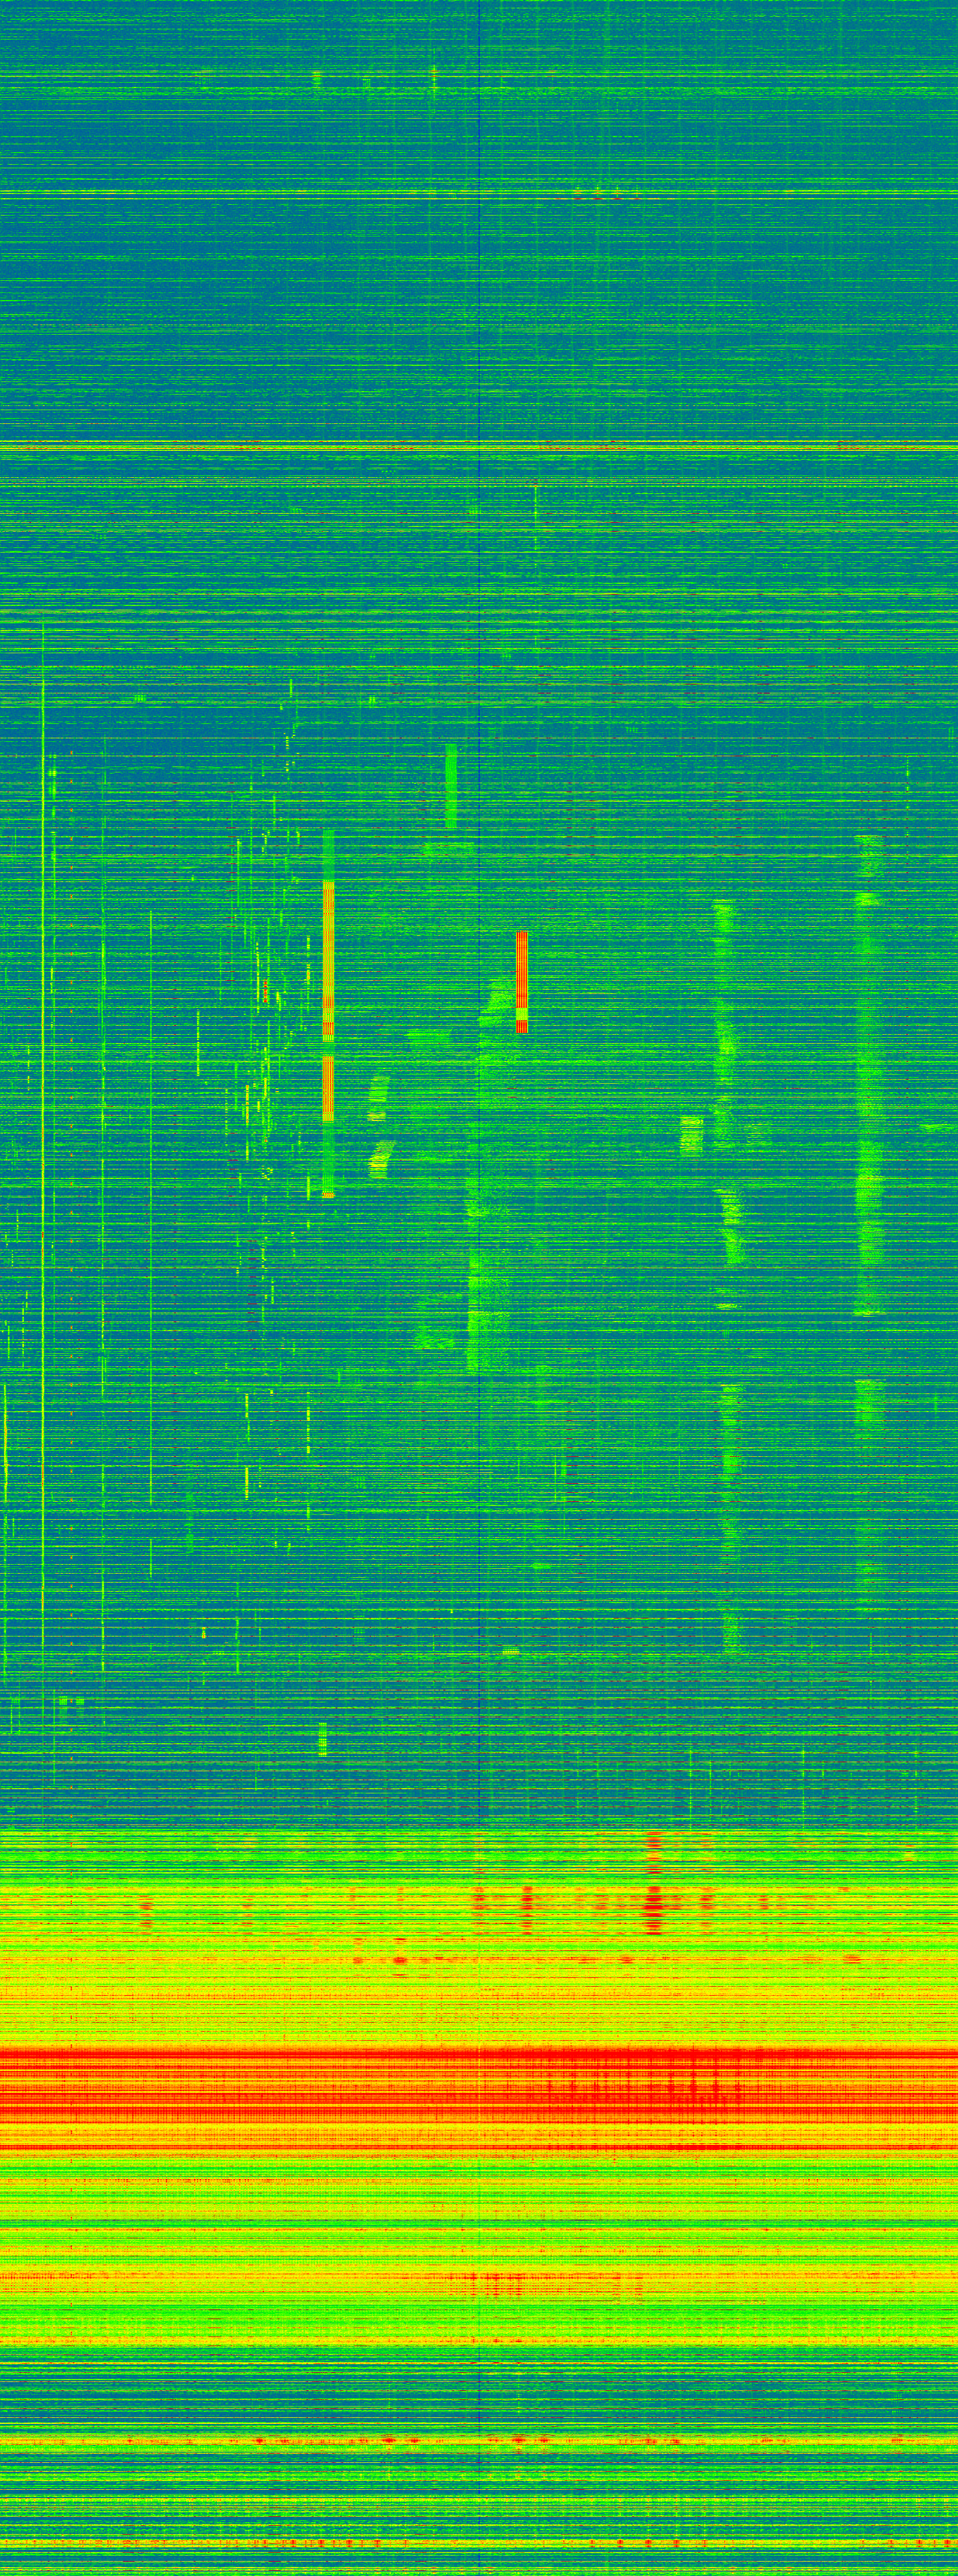The image size is (958, 2576).
Task: Click the bright green block left of the right streaks
Action: (x=691, y=1134)
